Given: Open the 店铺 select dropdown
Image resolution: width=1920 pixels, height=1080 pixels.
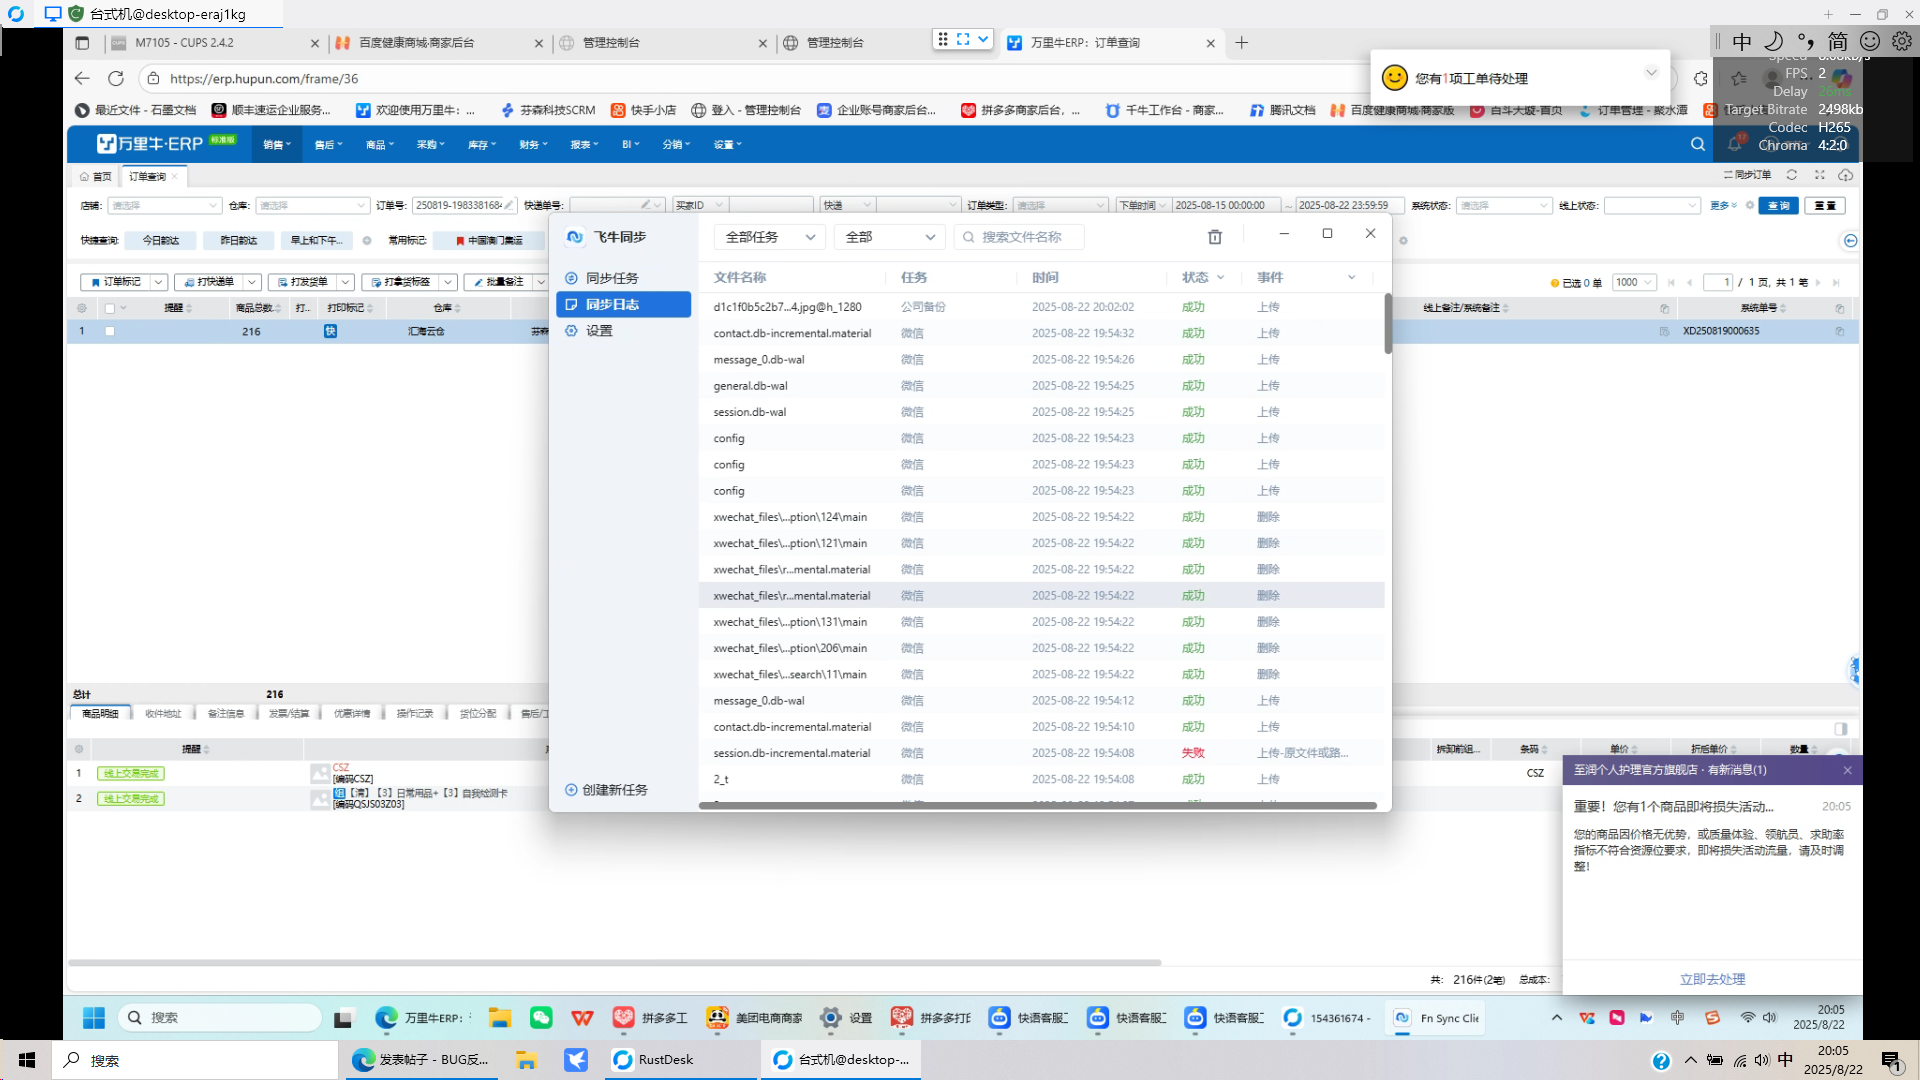Looking at the screenshot, I should pos(164,205).
